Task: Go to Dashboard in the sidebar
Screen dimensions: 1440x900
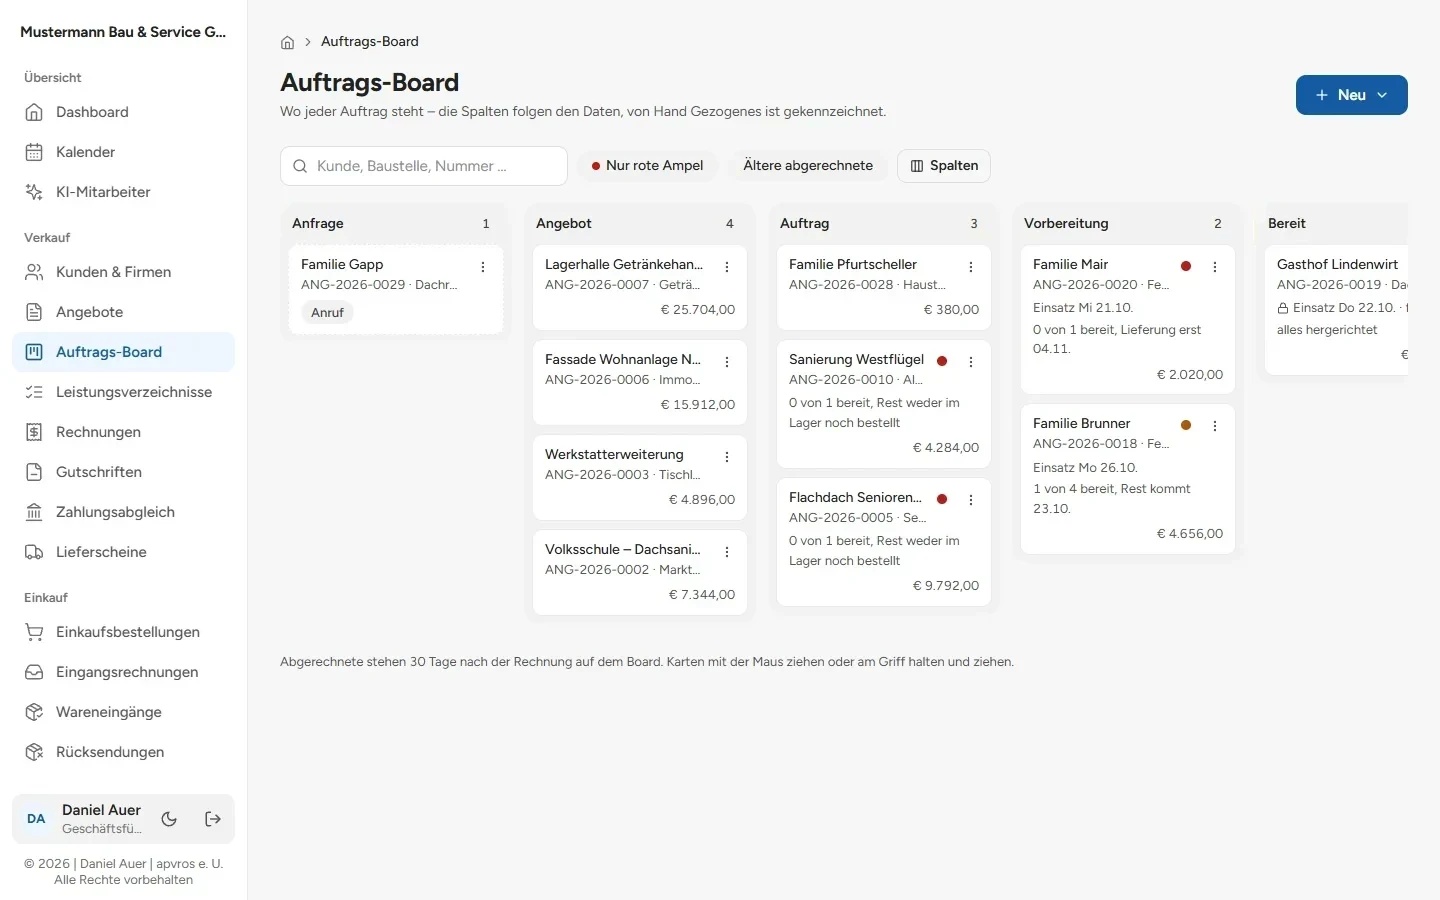Action: (124, 112)
